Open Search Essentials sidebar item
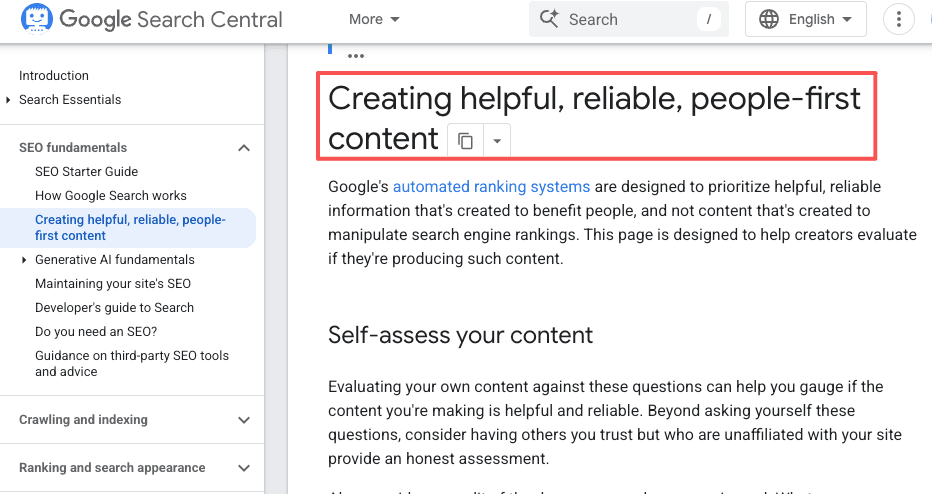Viewport: 932px width, 494px height. point(70,100)
